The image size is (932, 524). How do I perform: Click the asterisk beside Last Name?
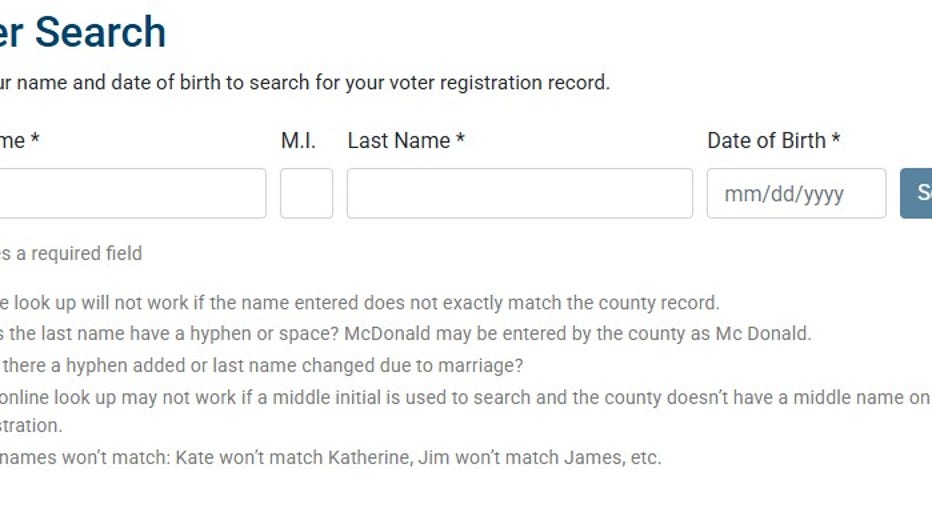[x=460, y=141]
